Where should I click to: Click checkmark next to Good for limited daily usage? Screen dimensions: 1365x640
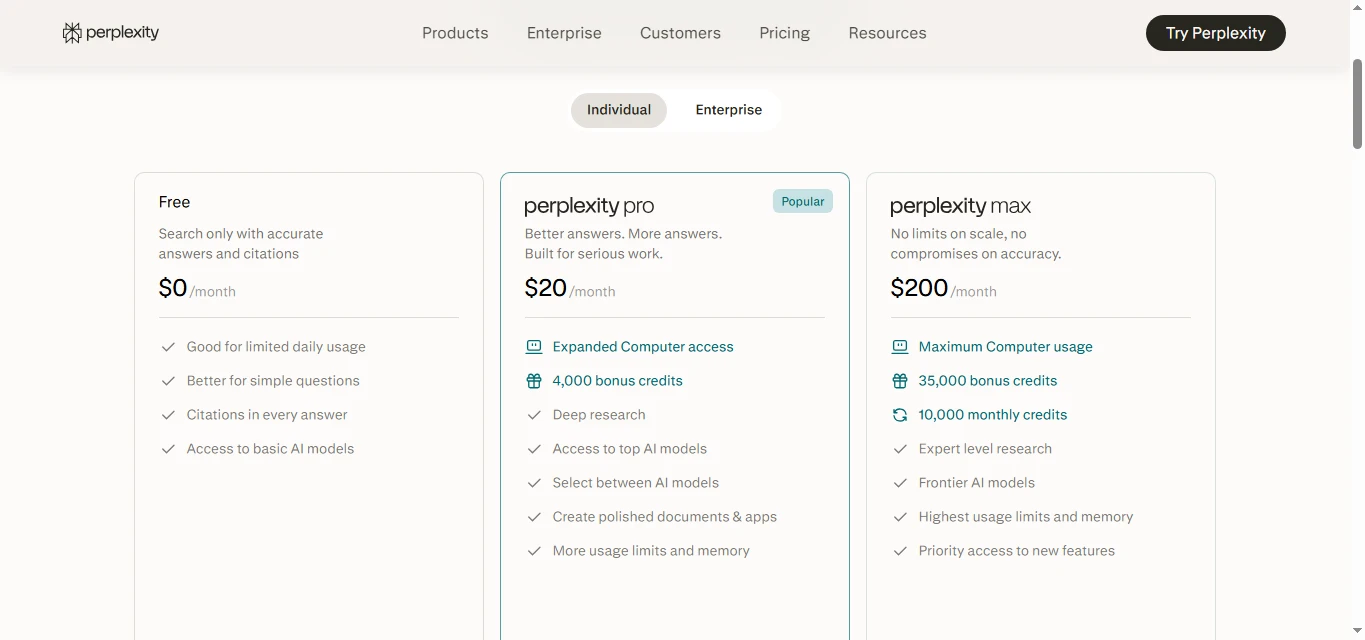coord(168,347)
